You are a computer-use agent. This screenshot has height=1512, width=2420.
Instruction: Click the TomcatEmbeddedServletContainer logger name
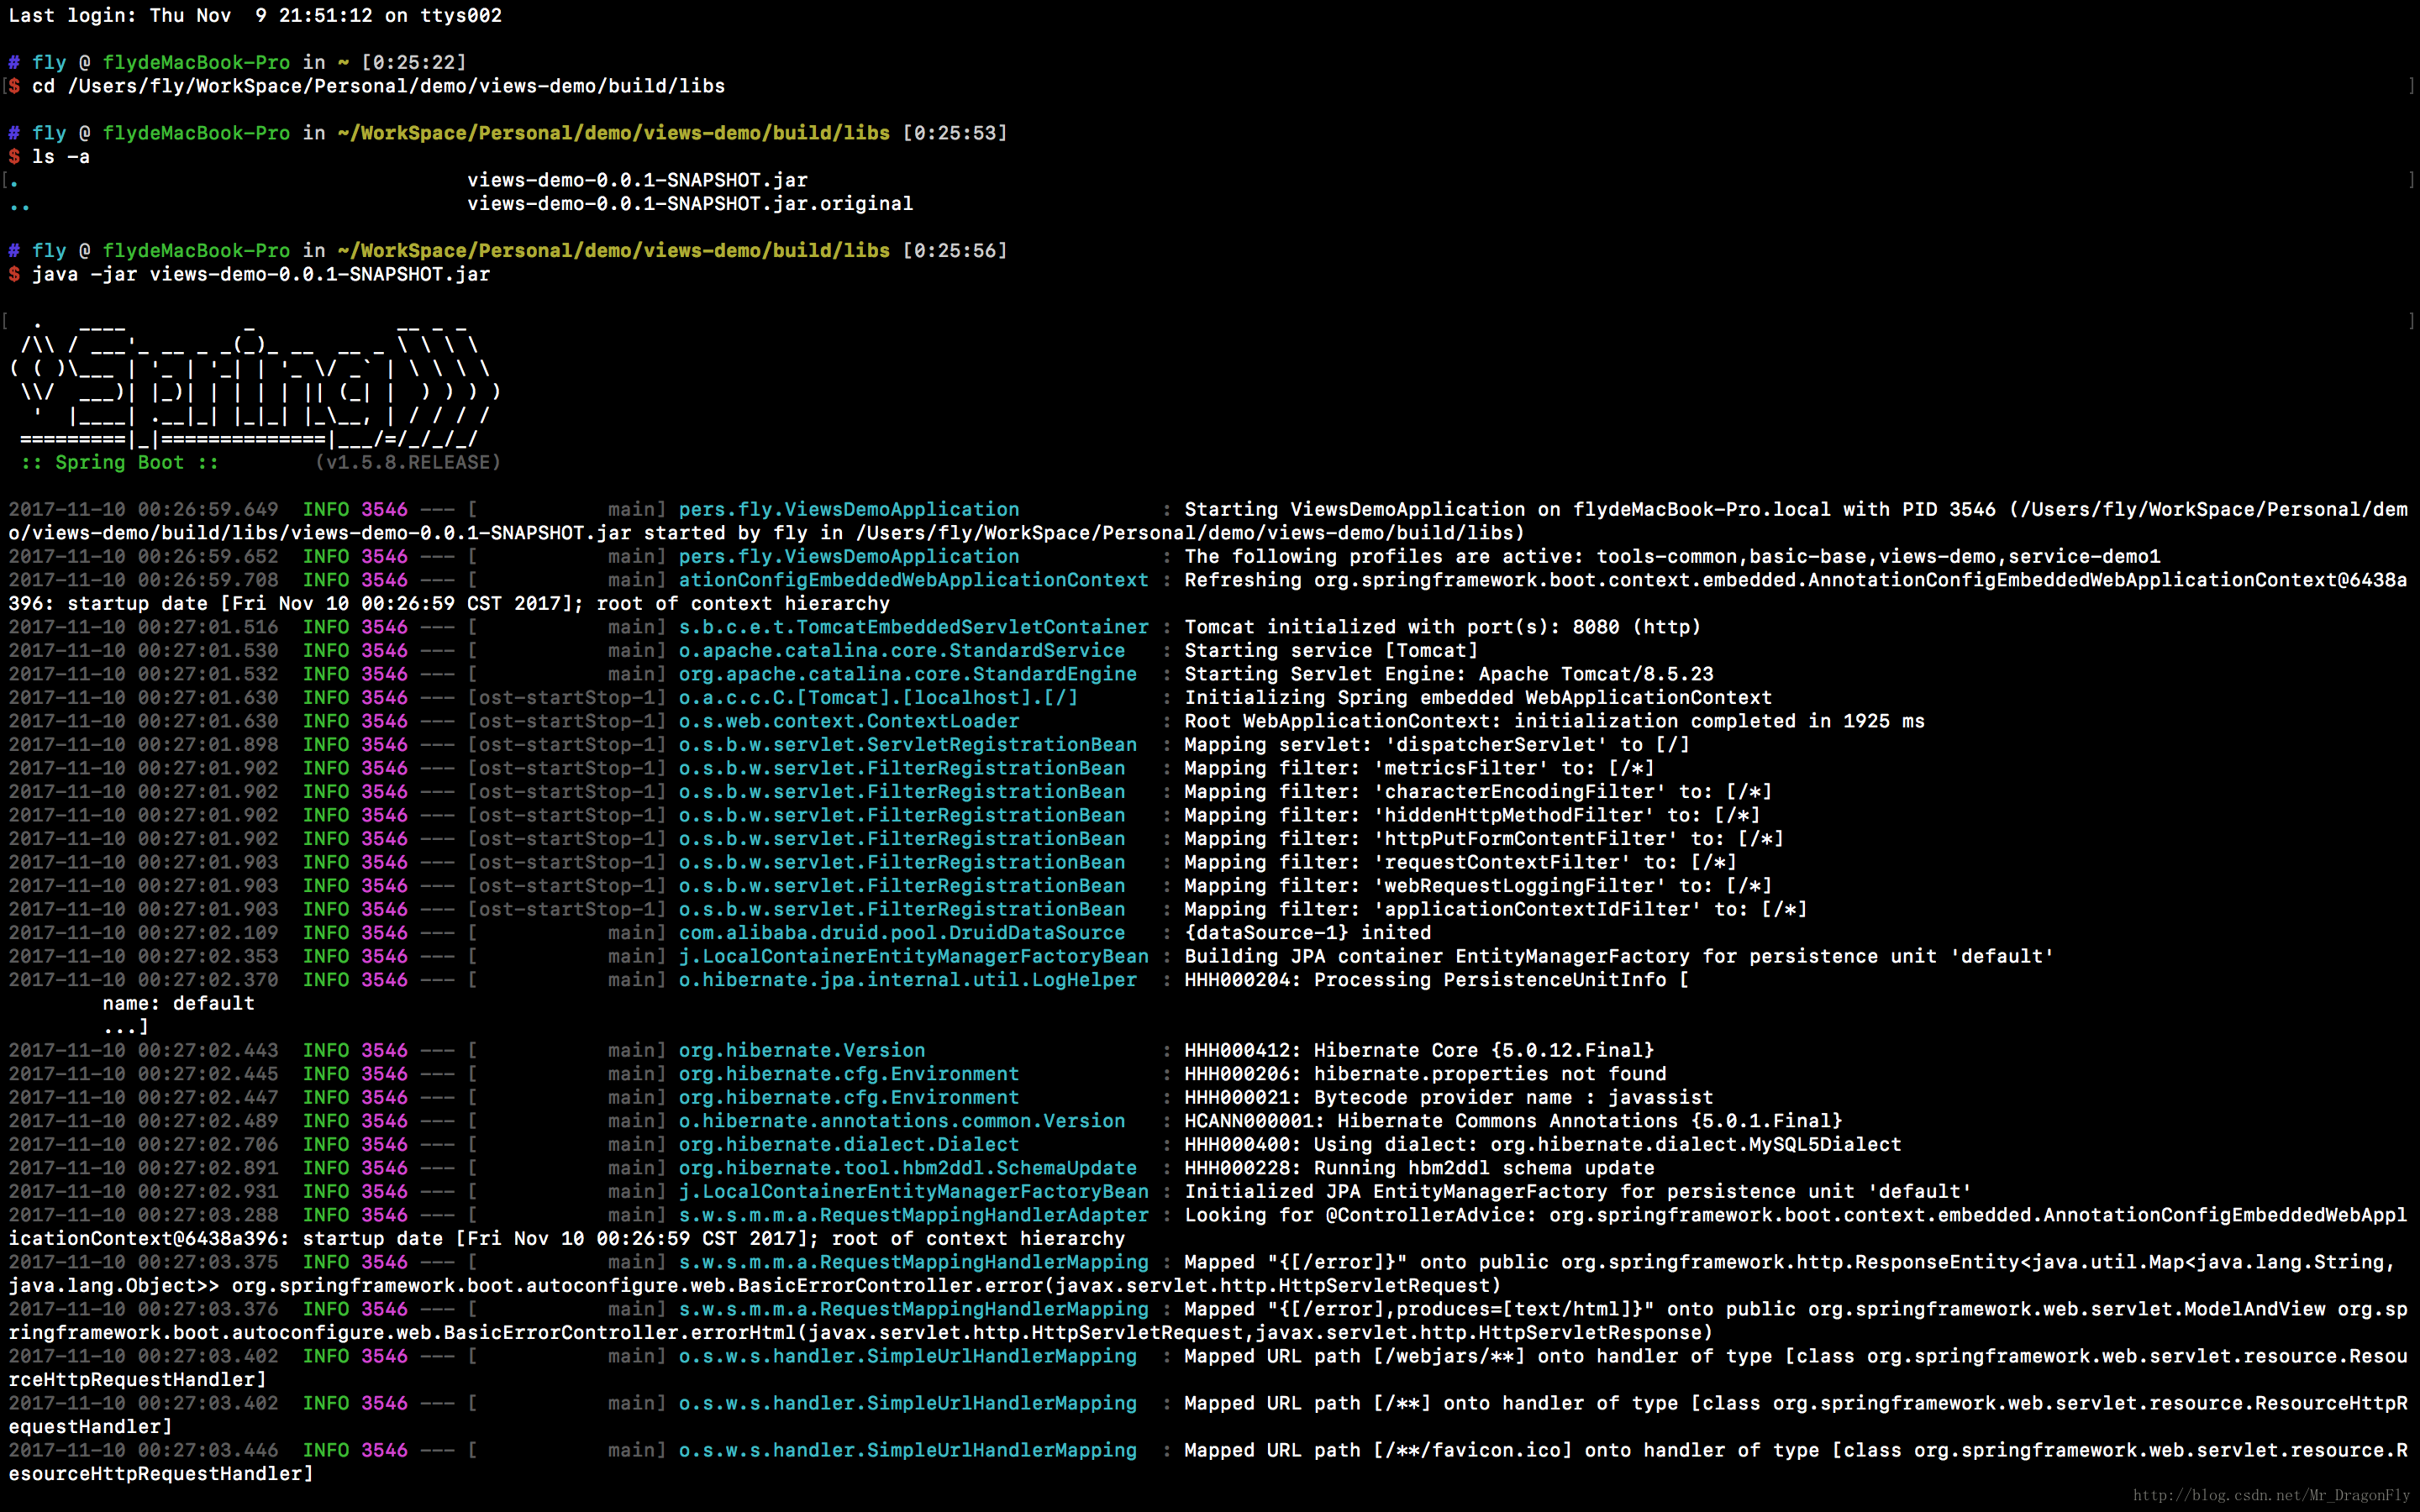coord(913,627)
